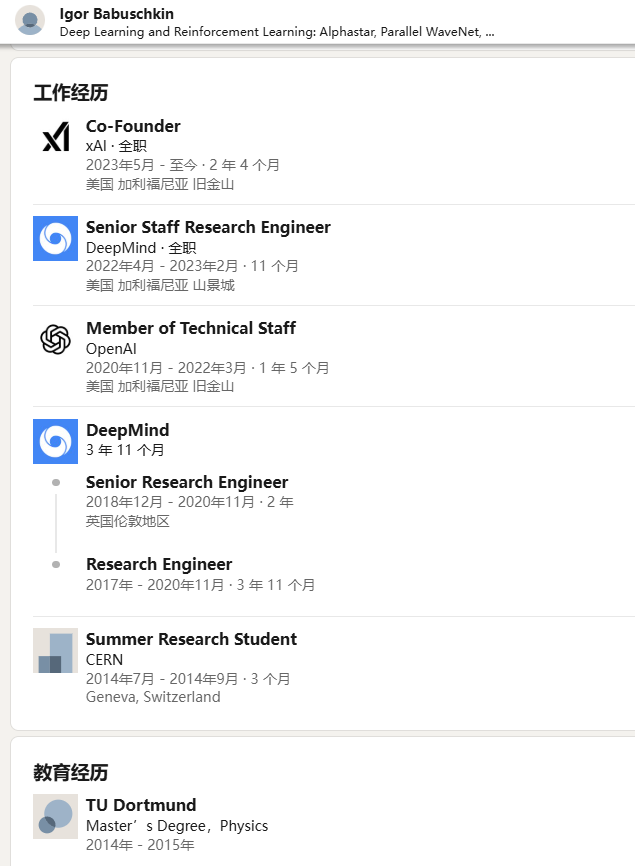Click the 教育经历 section heading
635x866 pixels.
click(70, 772)
